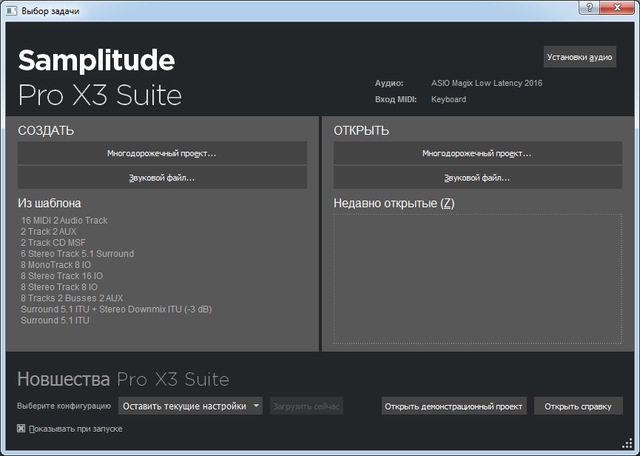Click the Samplitude icon in the title bar
This screenshot has height=456, width=640.
pyautogui.click(x=11, y=11)
